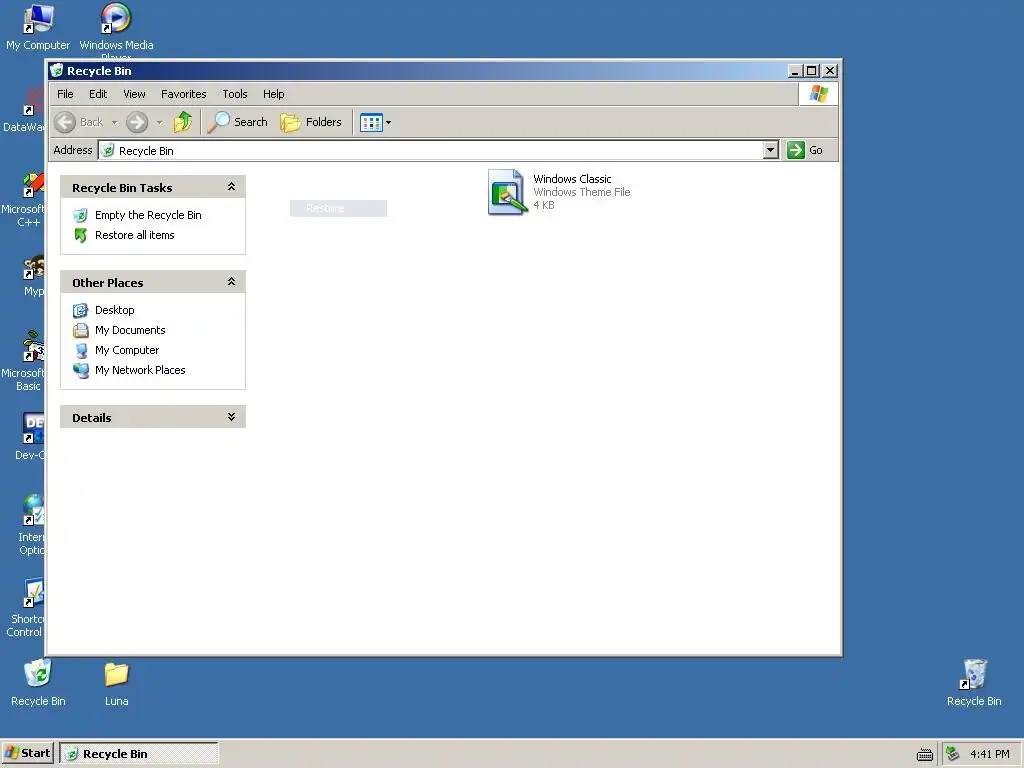
Task: Click Restore all items link
Action: (x=135, y=235)
